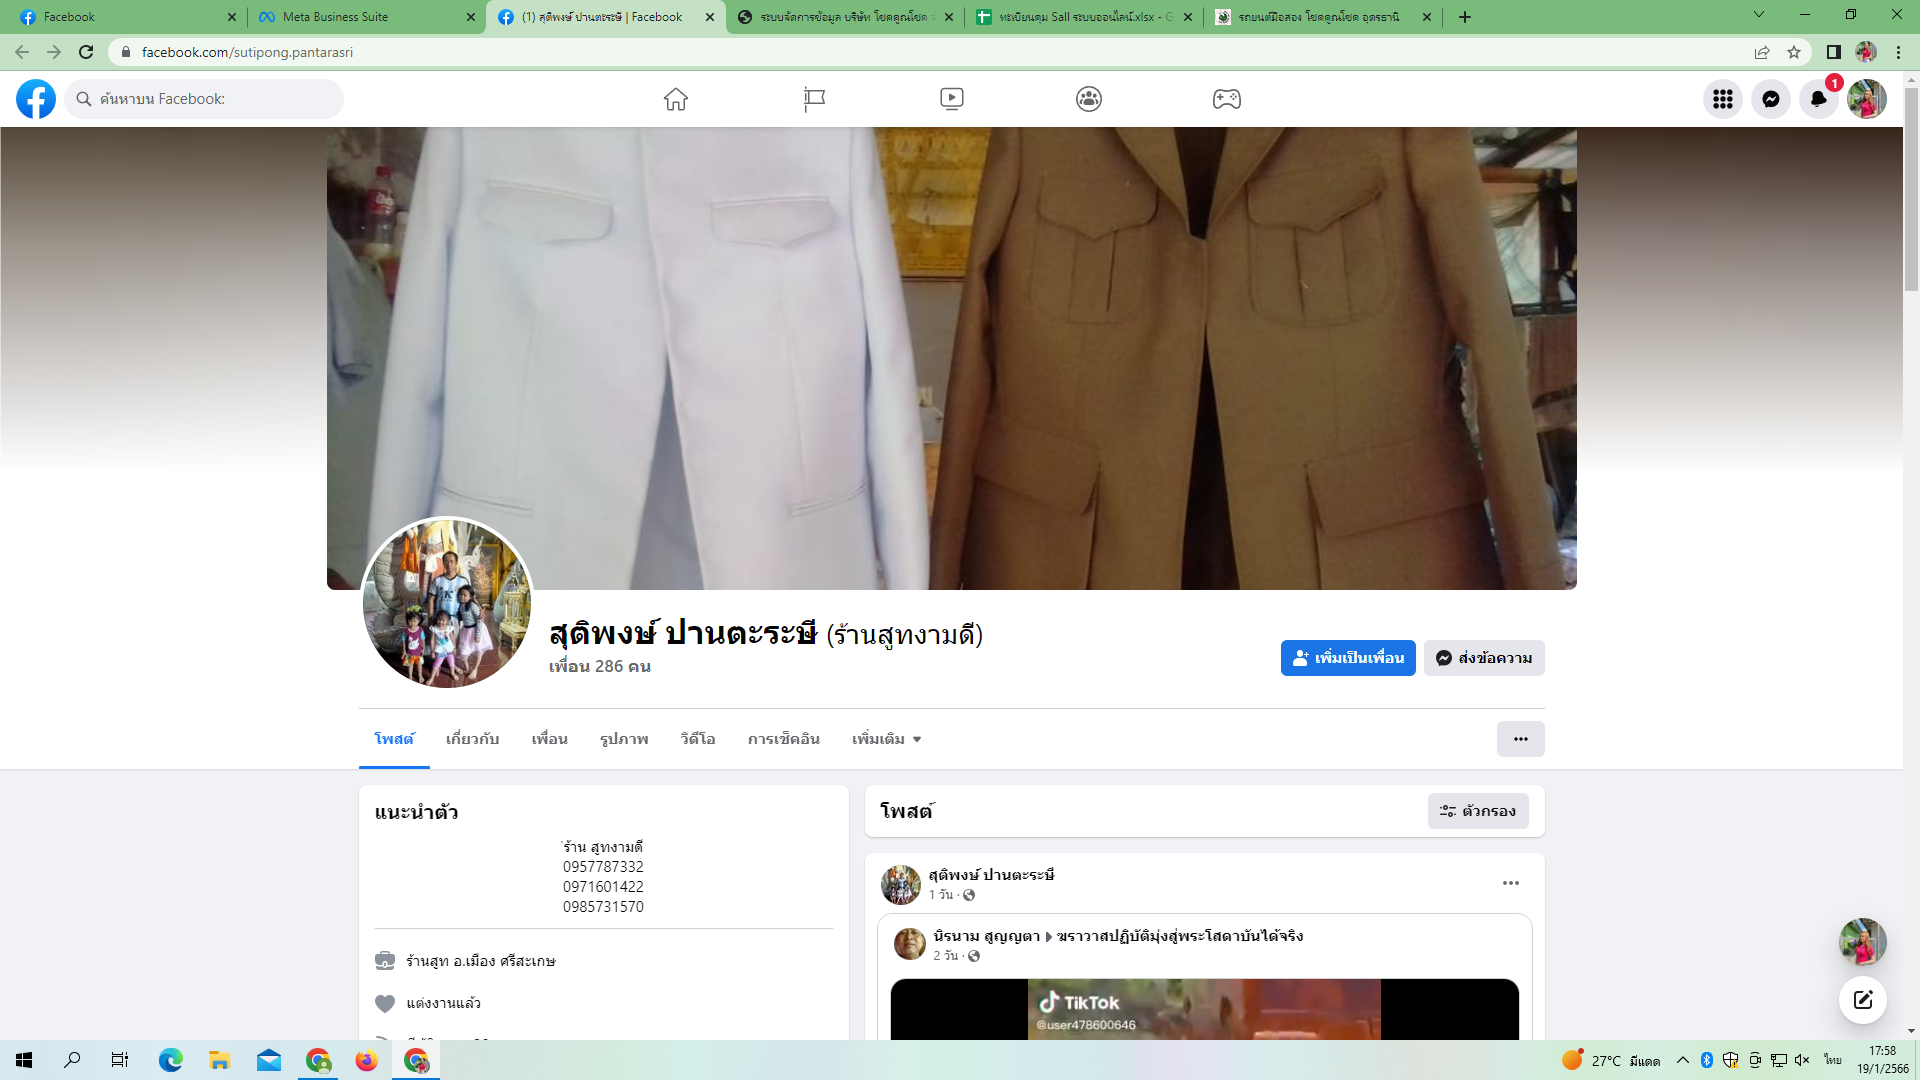Bookmark this page with the star icon
Viewport: 1920px width, 1080px height.
coord(1794,52)
